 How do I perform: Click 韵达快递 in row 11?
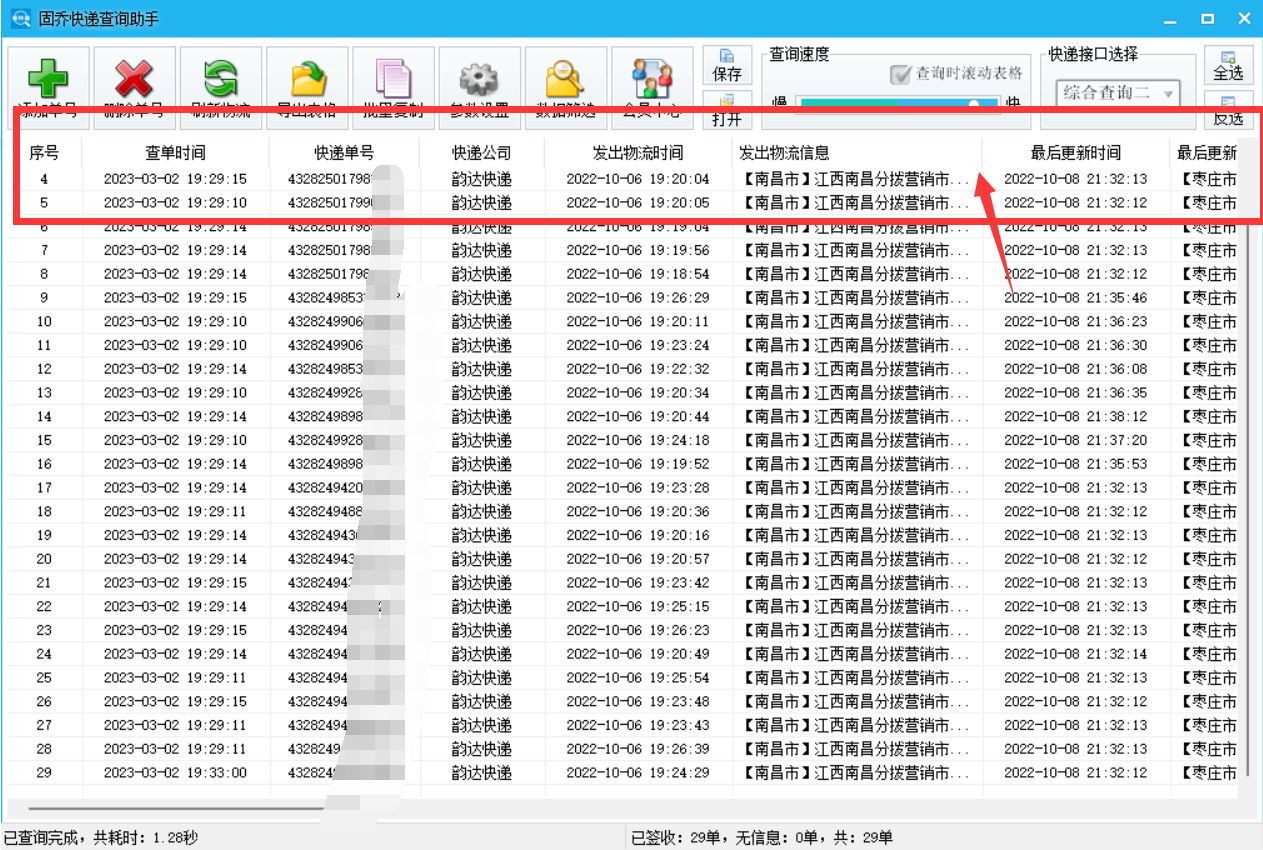(481, 345)
